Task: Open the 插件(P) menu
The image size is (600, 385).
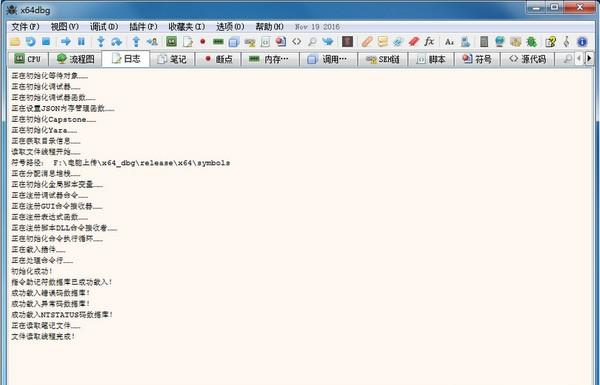Action: click(x=143, y=27)
